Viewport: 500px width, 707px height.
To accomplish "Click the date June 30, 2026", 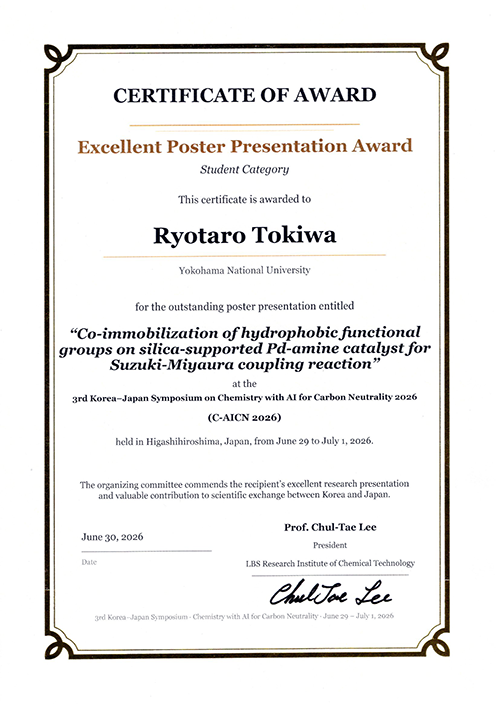I will point(112,537).
